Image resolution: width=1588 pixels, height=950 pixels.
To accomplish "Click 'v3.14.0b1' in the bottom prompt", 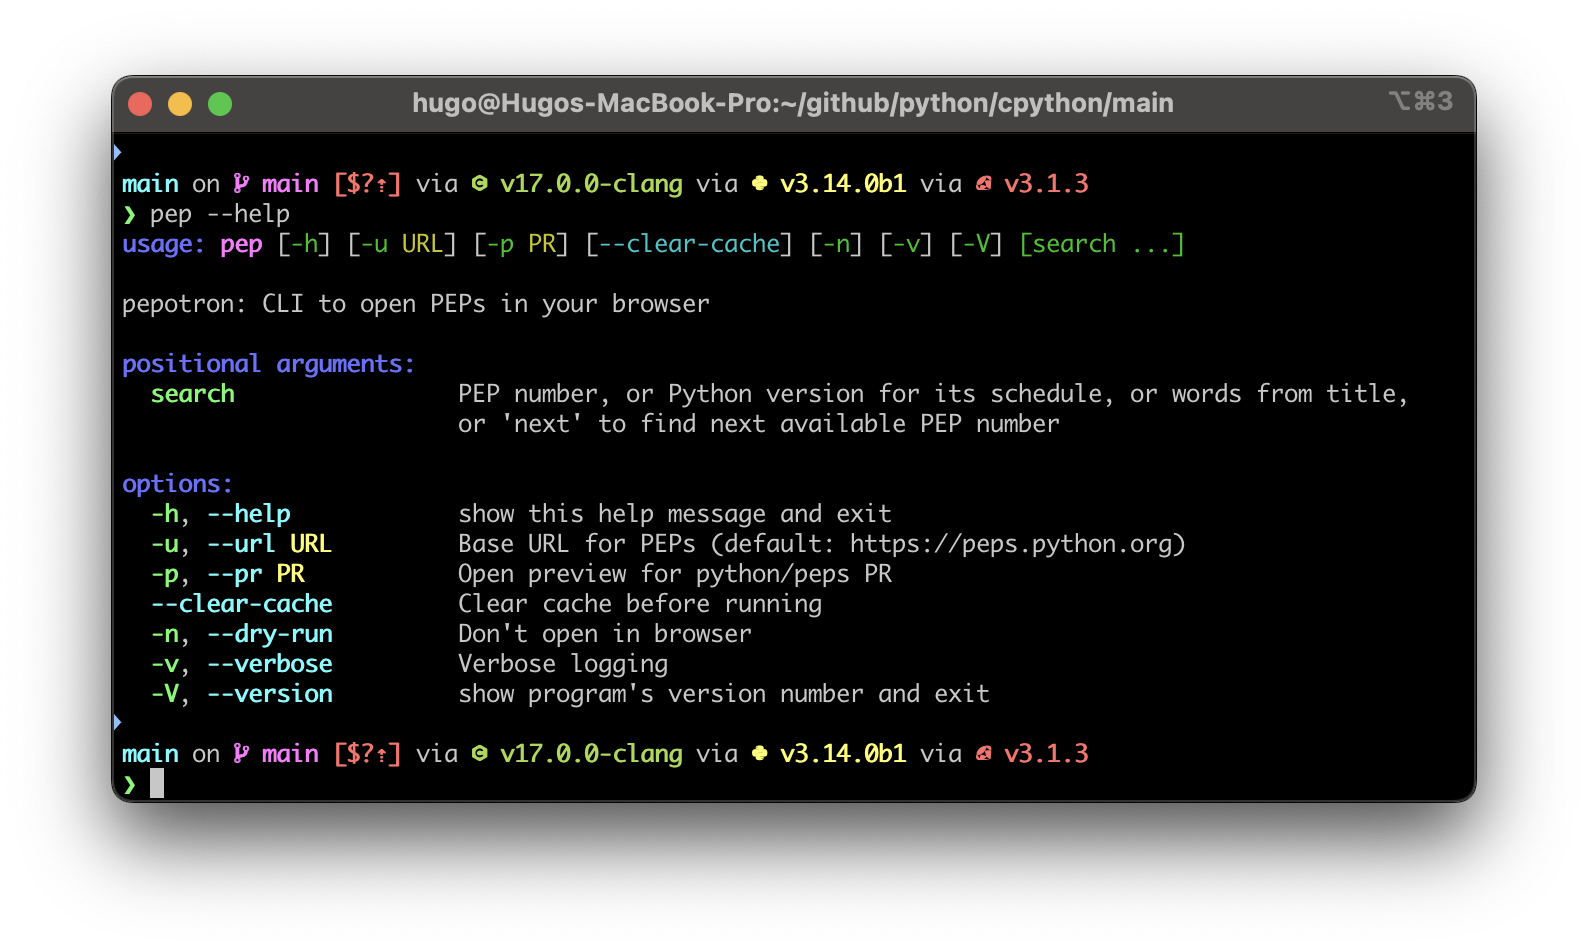I will coord(843,754).
